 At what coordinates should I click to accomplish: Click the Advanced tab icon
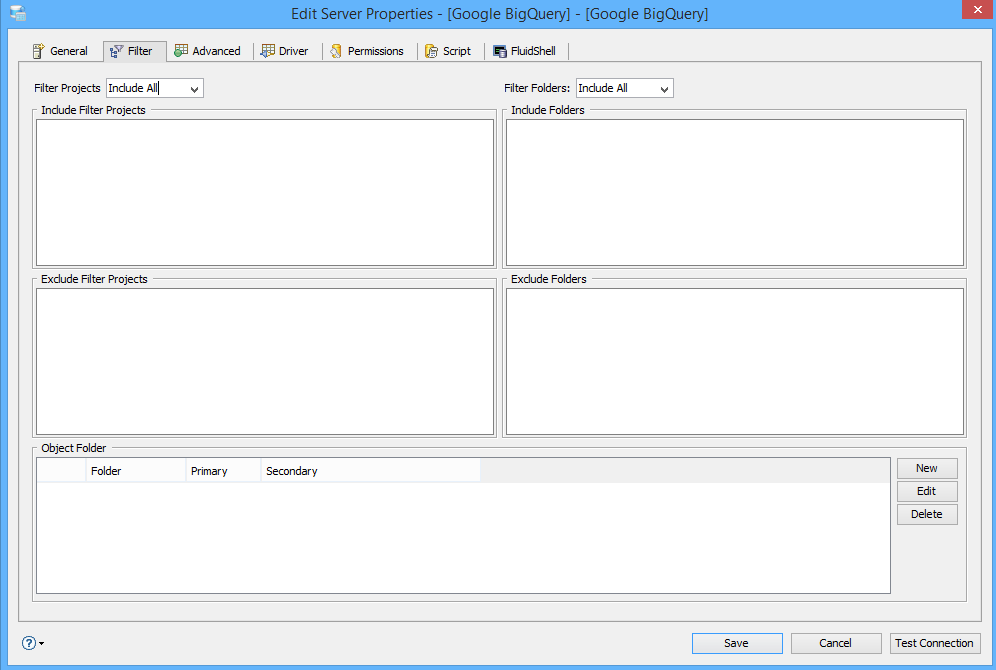pos(181,50)
